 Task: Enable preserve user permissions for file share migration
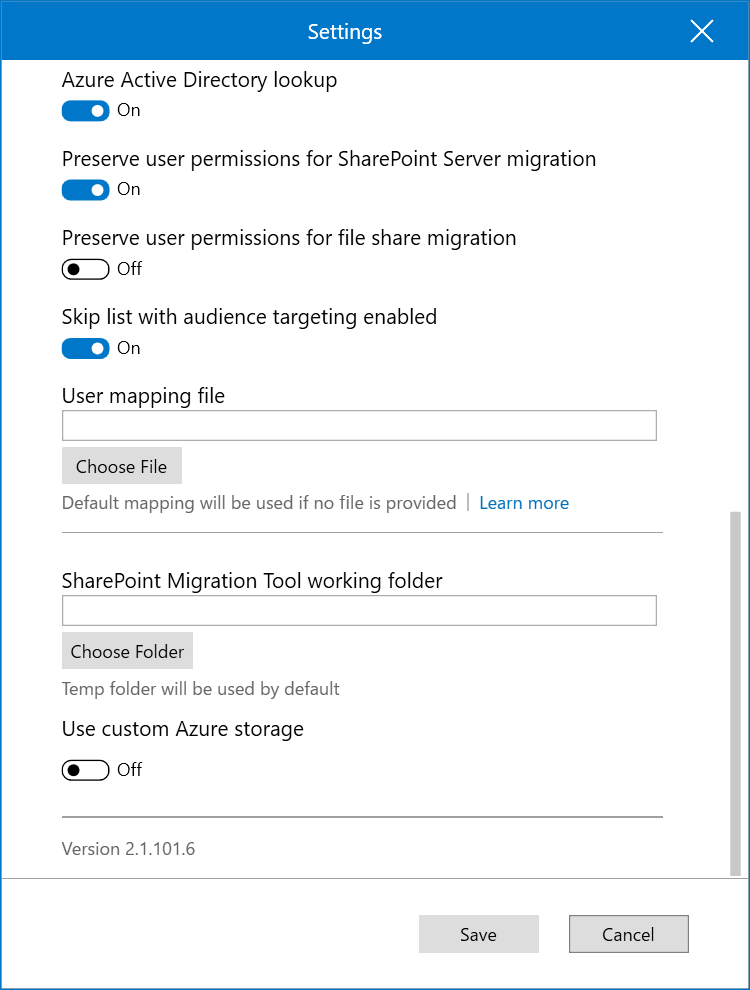pyautogui.click(x=85, y=268)
